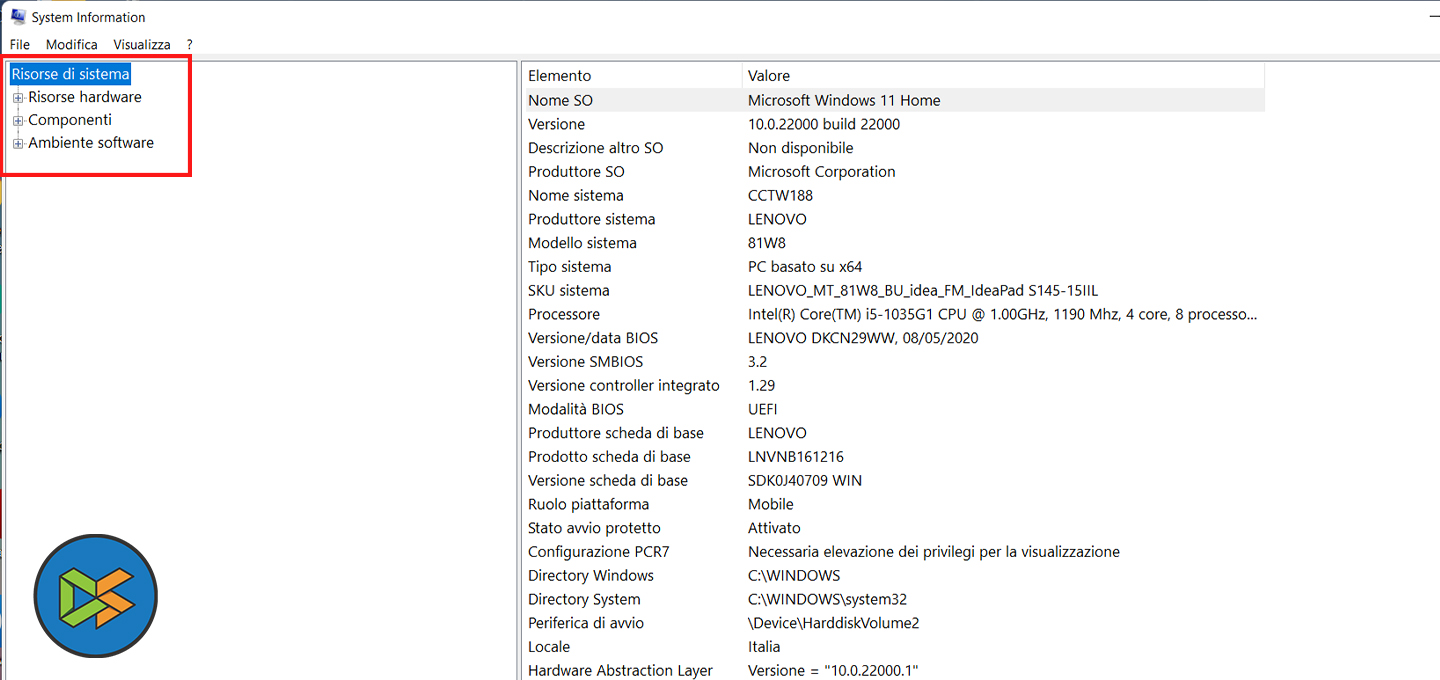This screenshot has width=1440, height=680.
Task: Open the Visualizza menu
Action: [142, 44]
